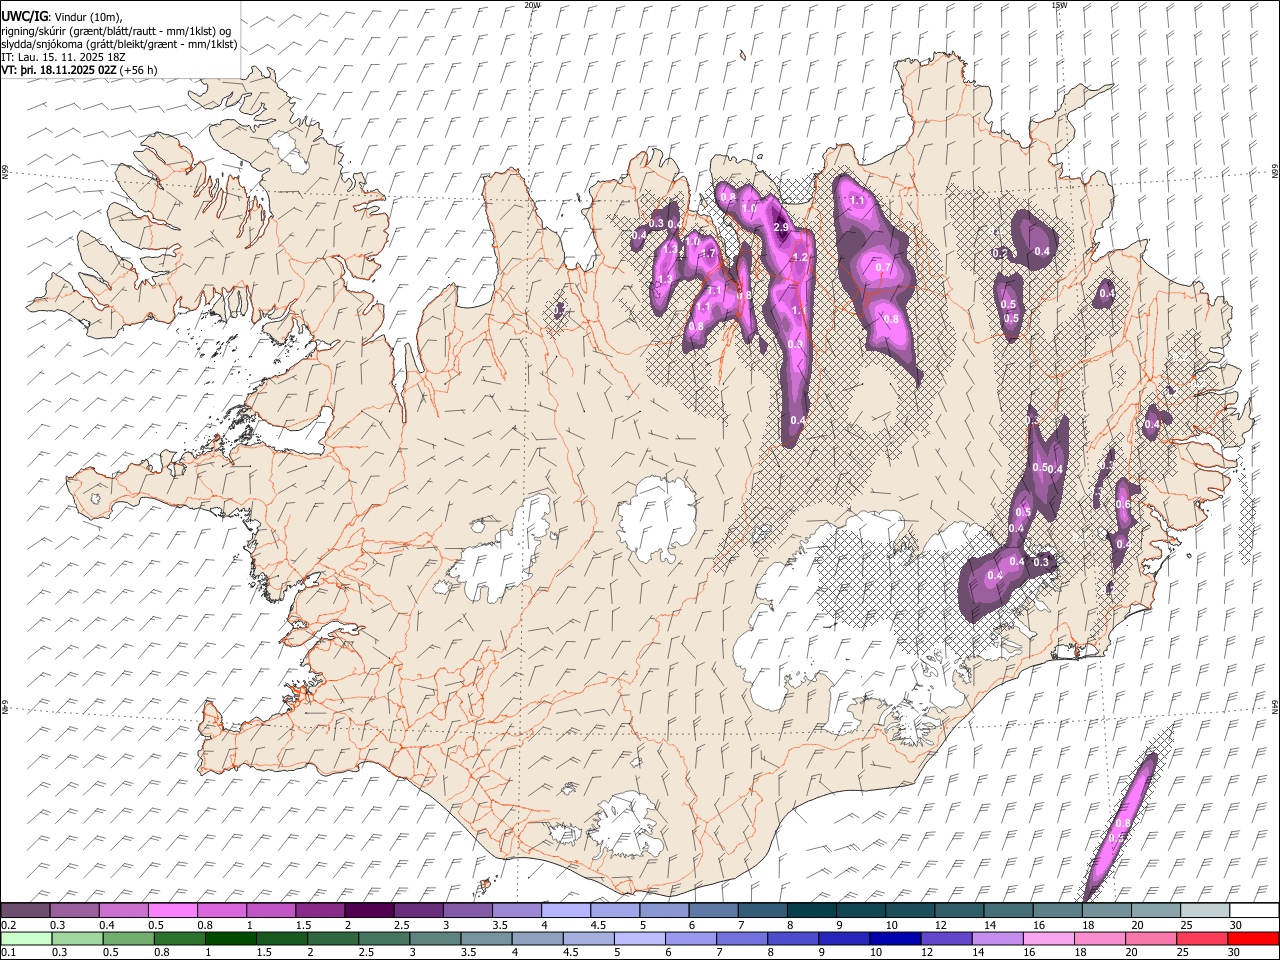The image size is (1280, 960).
Task: Select the deep blue 10 swatch in bottom legend row
Action: pos(894,938)
